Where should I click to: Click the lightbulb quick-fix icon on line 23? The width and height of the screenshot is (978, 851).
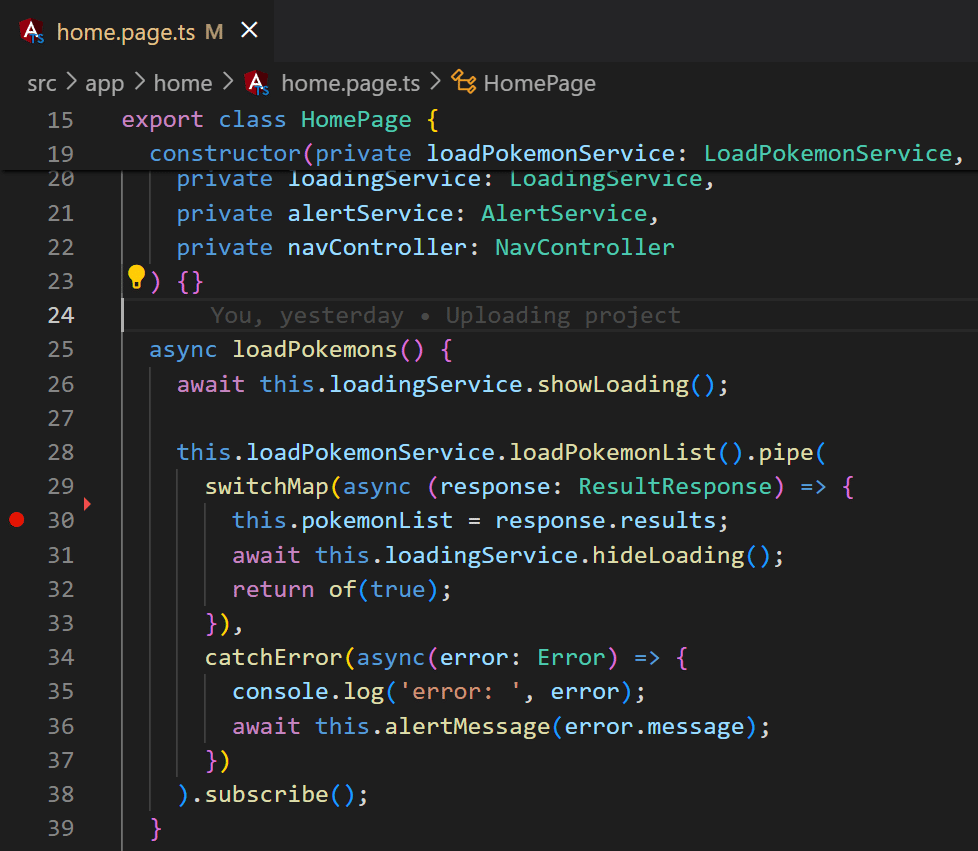point(136,276)
